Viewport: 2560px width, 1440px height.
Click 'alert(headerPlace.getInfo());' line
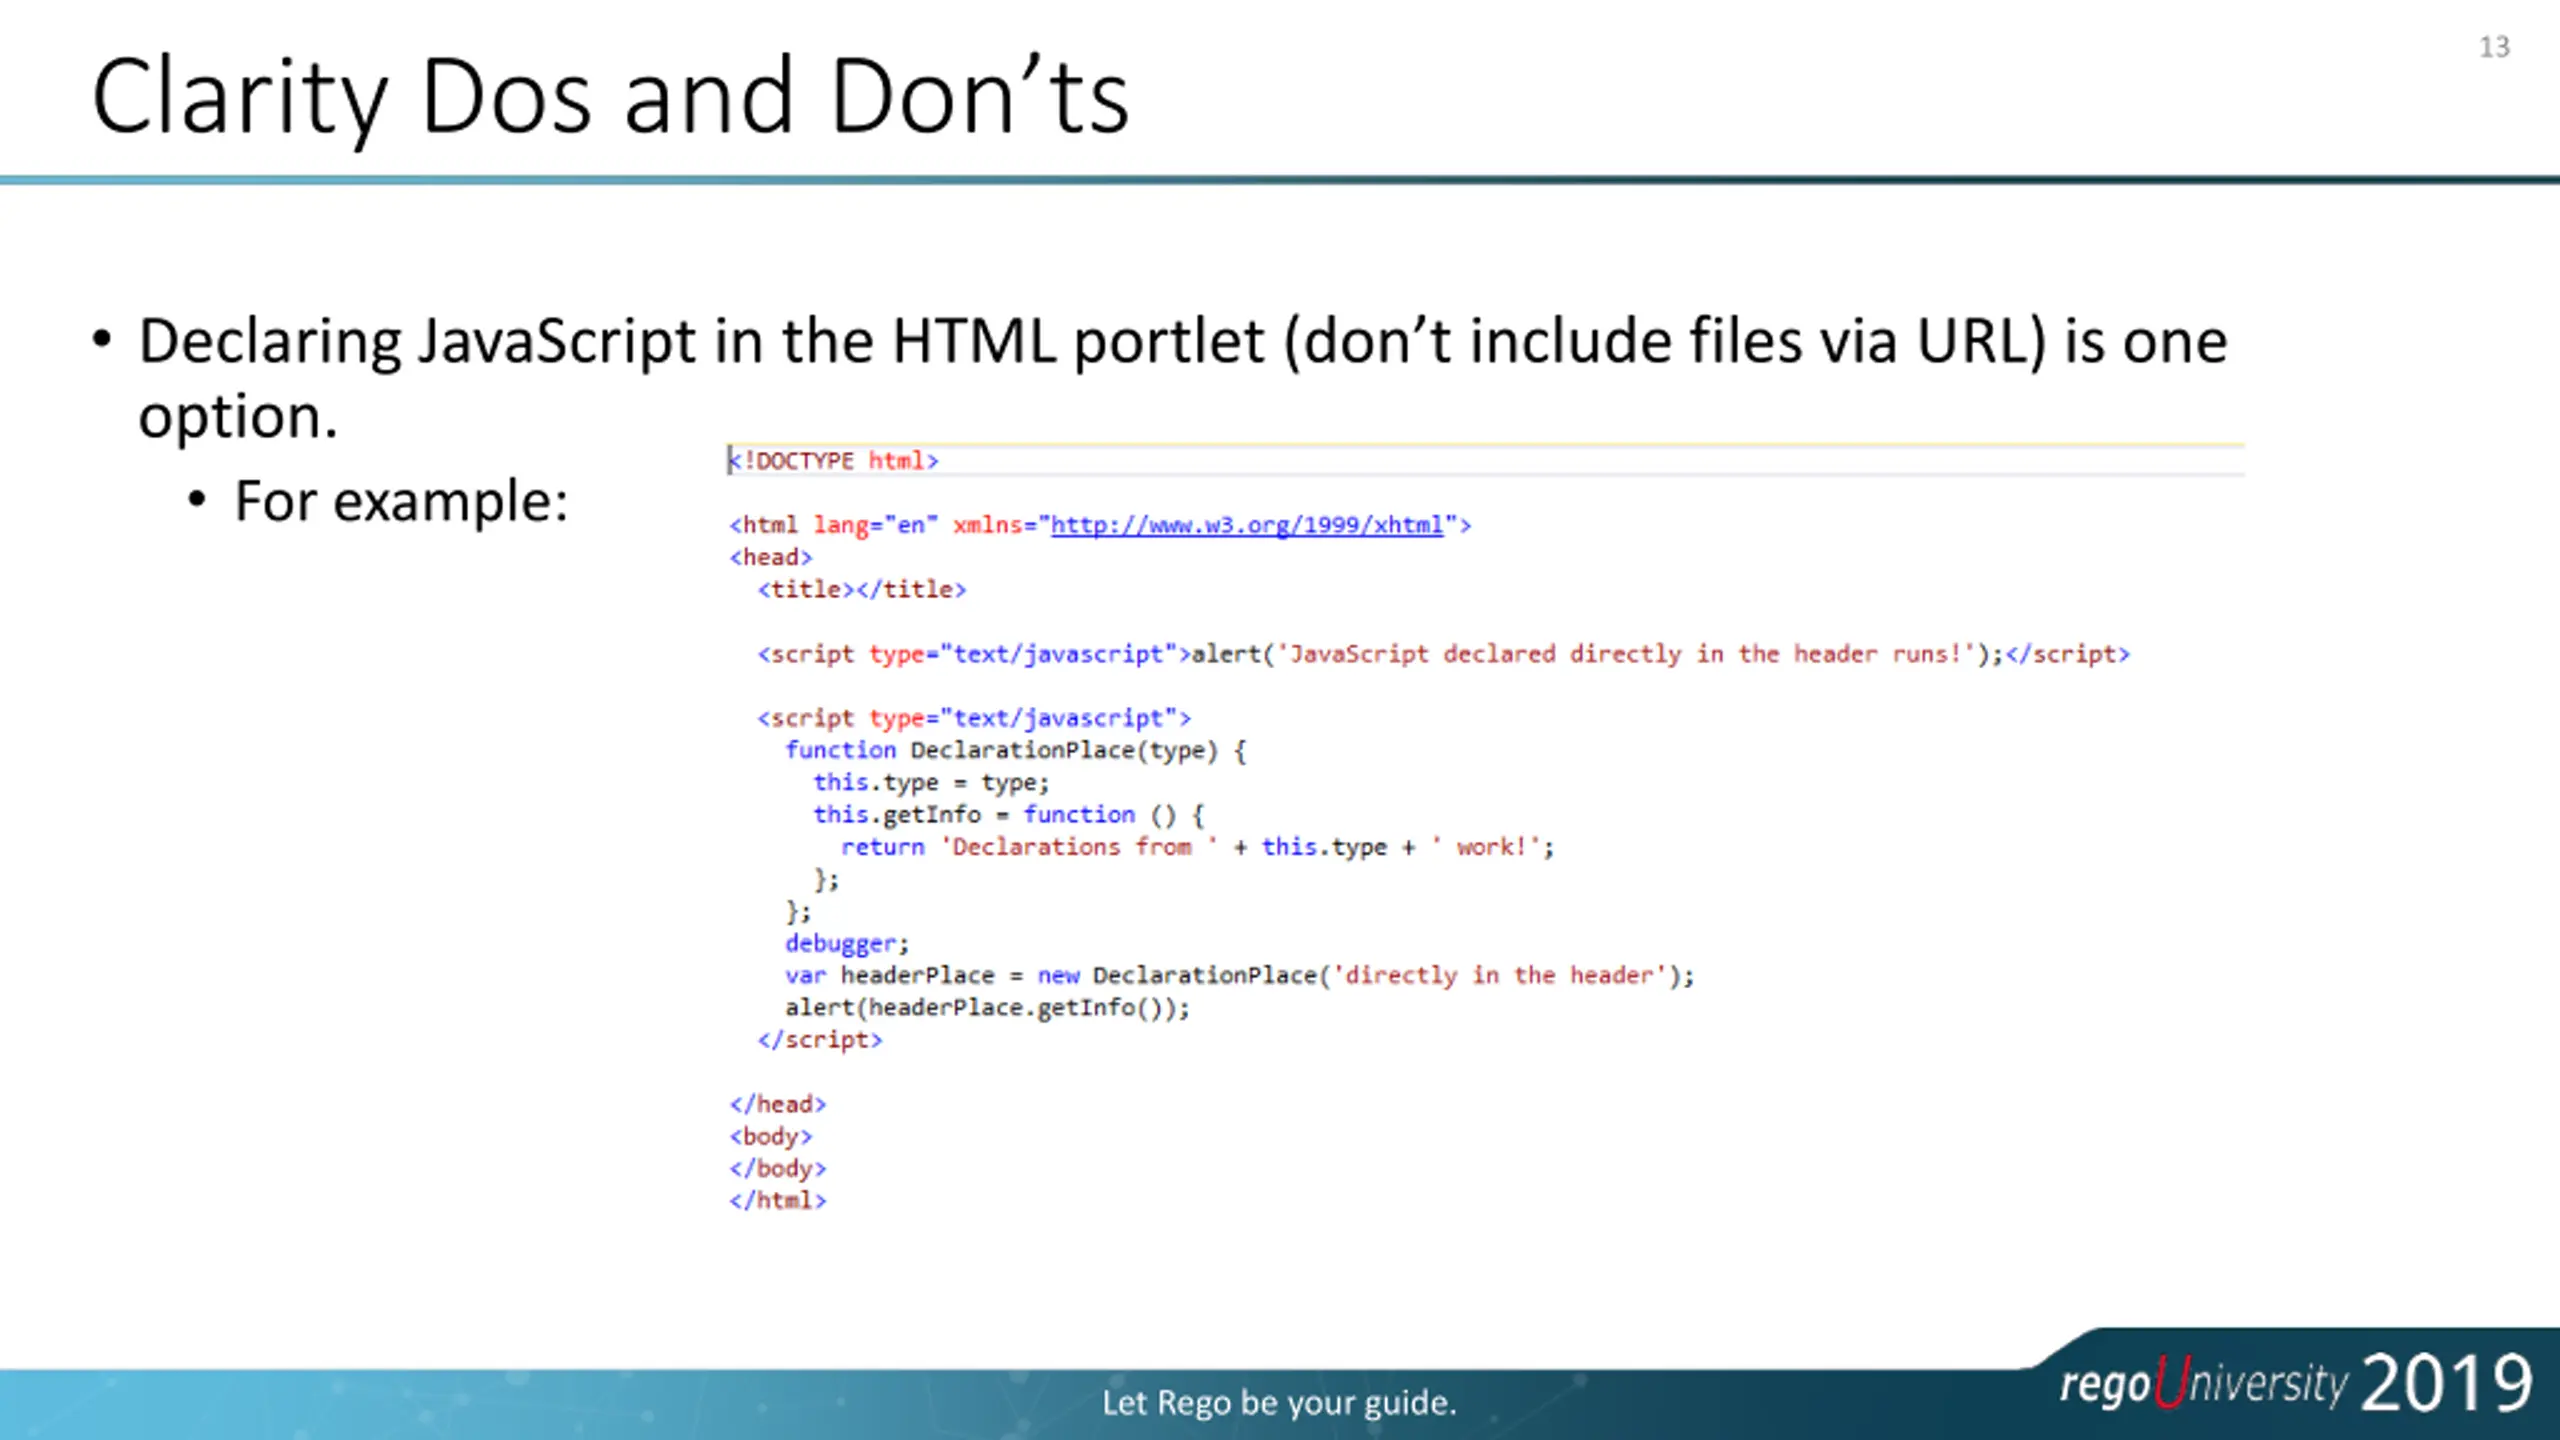pos(988,1007)
